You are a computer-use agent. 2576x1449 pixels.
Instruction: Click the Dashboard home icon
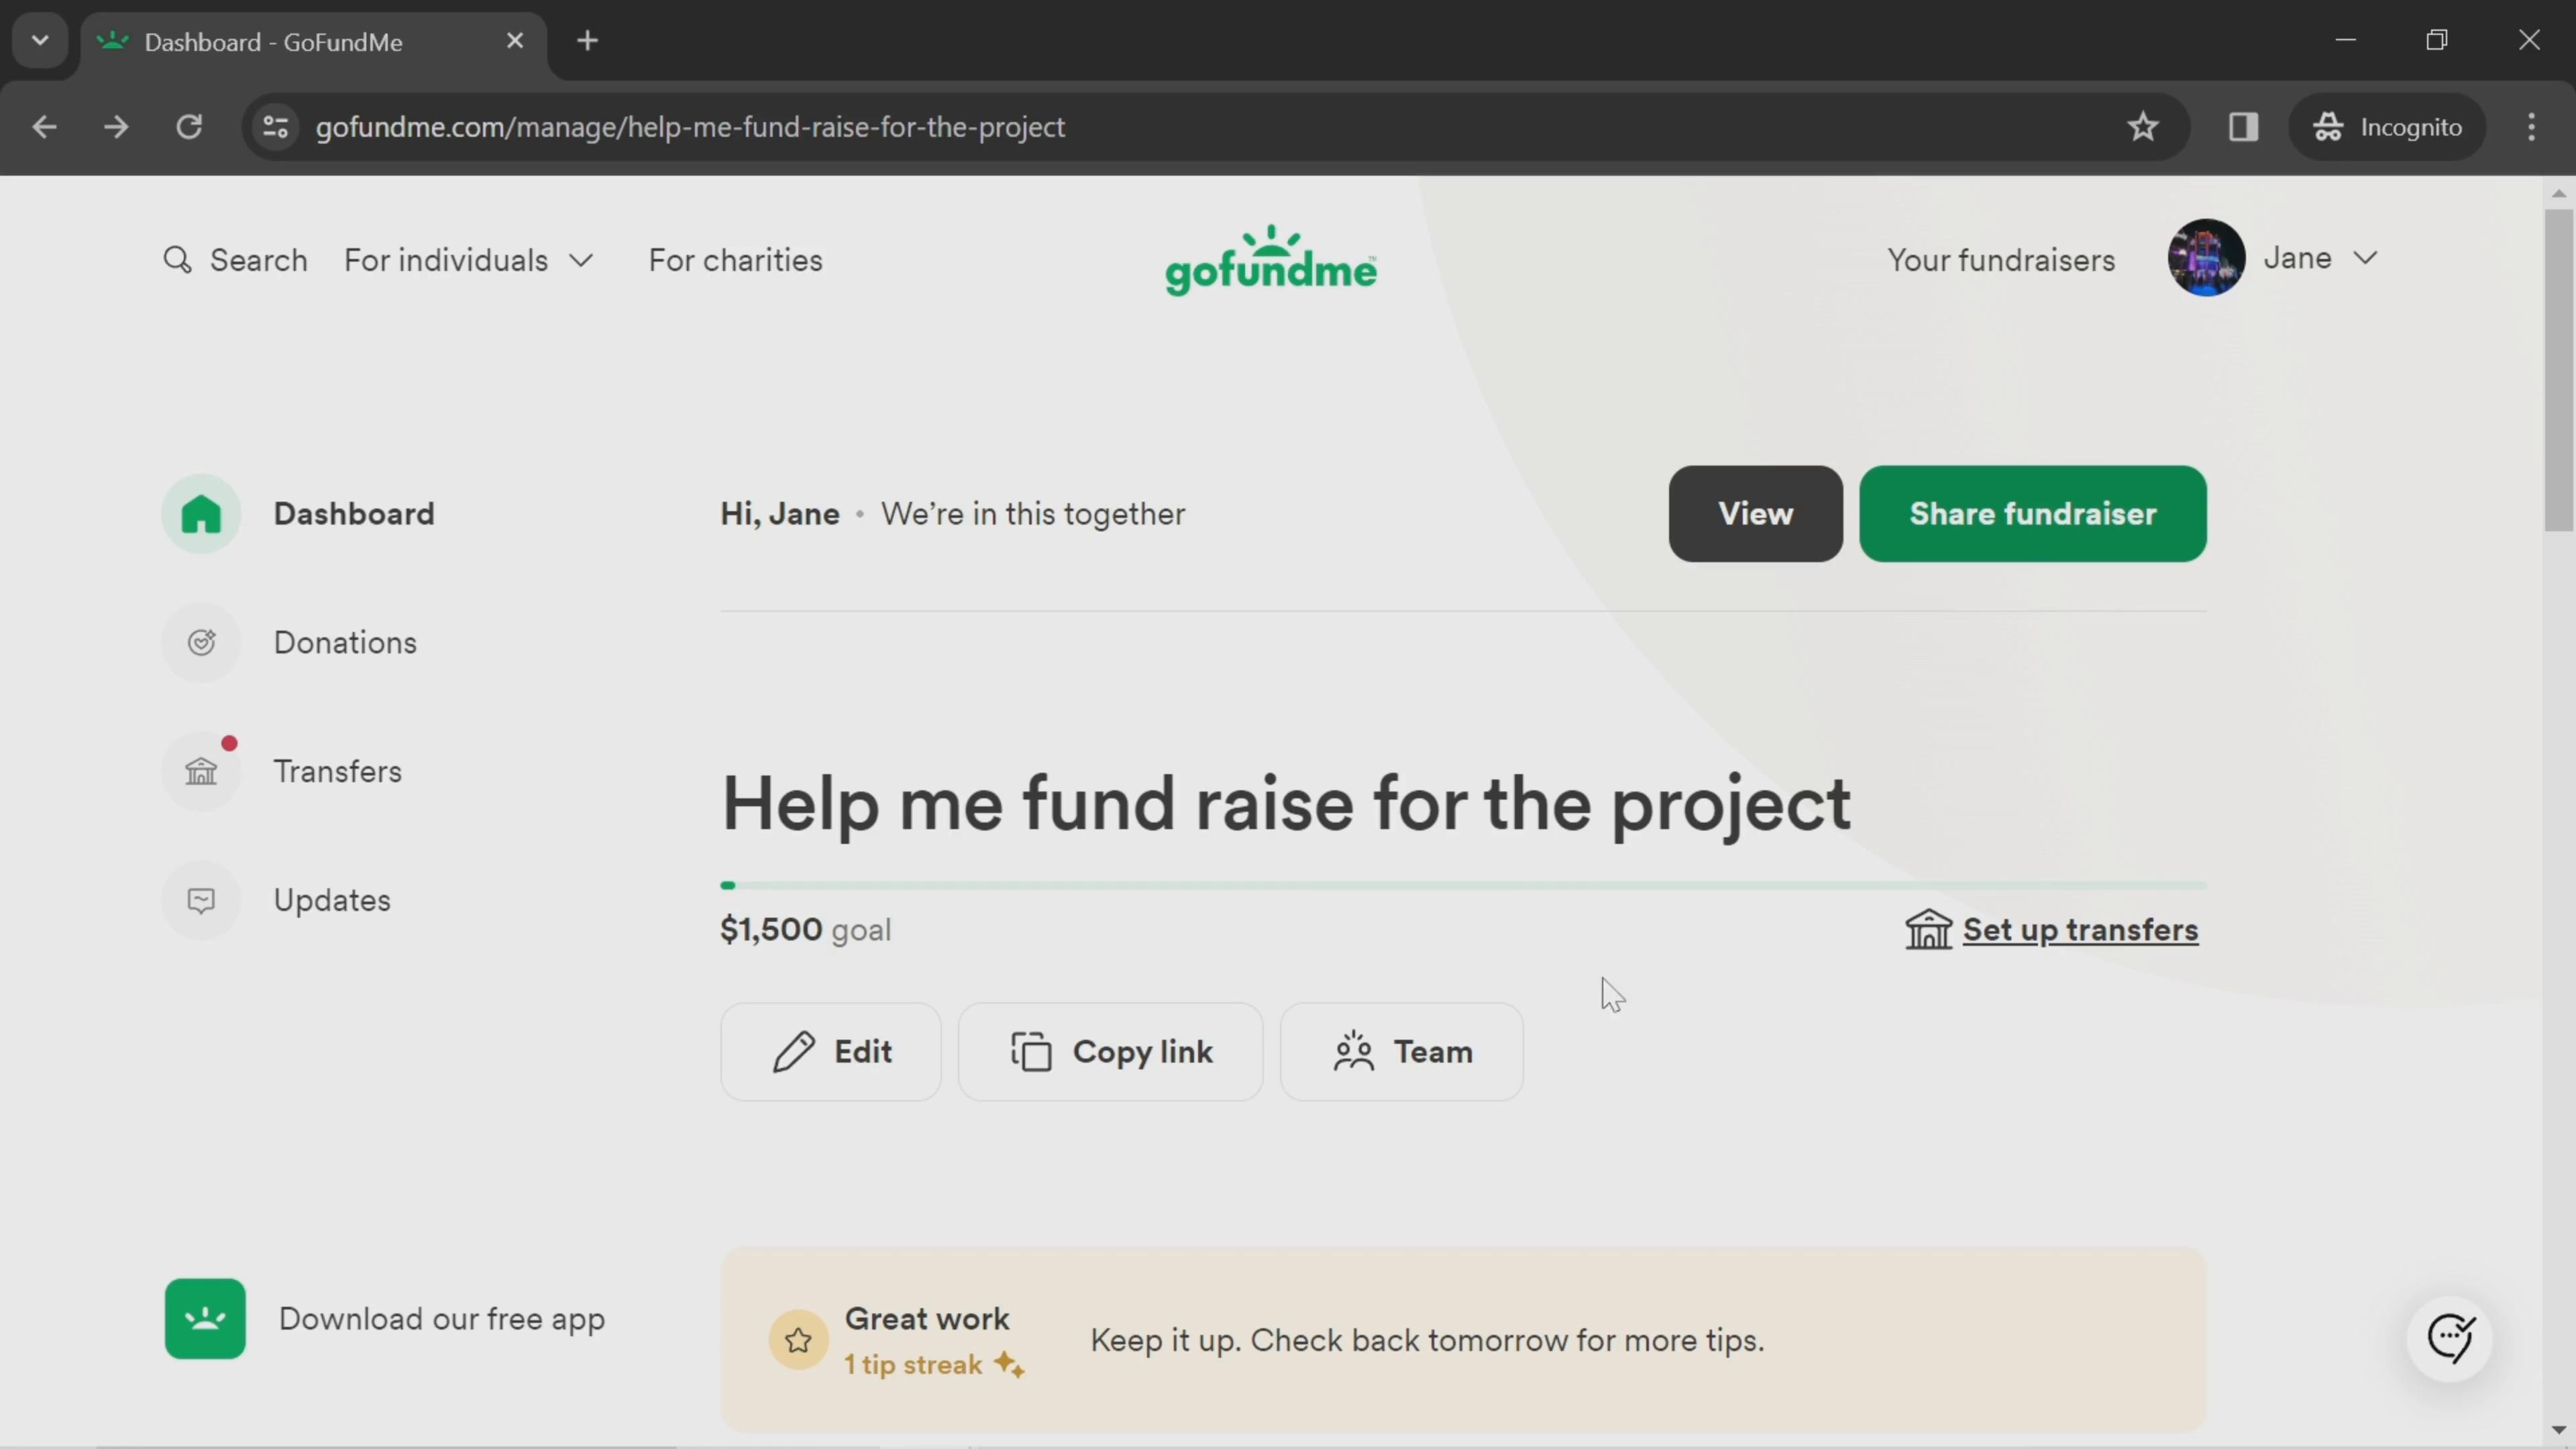click(x=203, y=513)
